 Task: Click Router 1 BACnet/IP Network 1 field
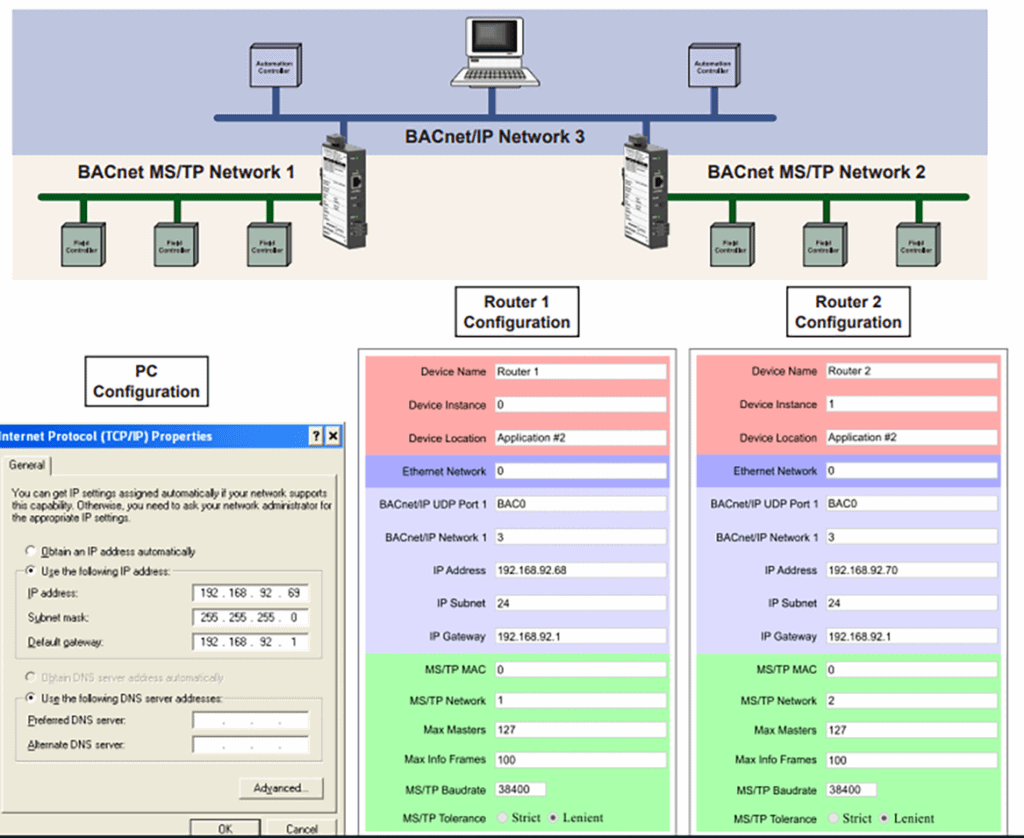pos(581,537)
